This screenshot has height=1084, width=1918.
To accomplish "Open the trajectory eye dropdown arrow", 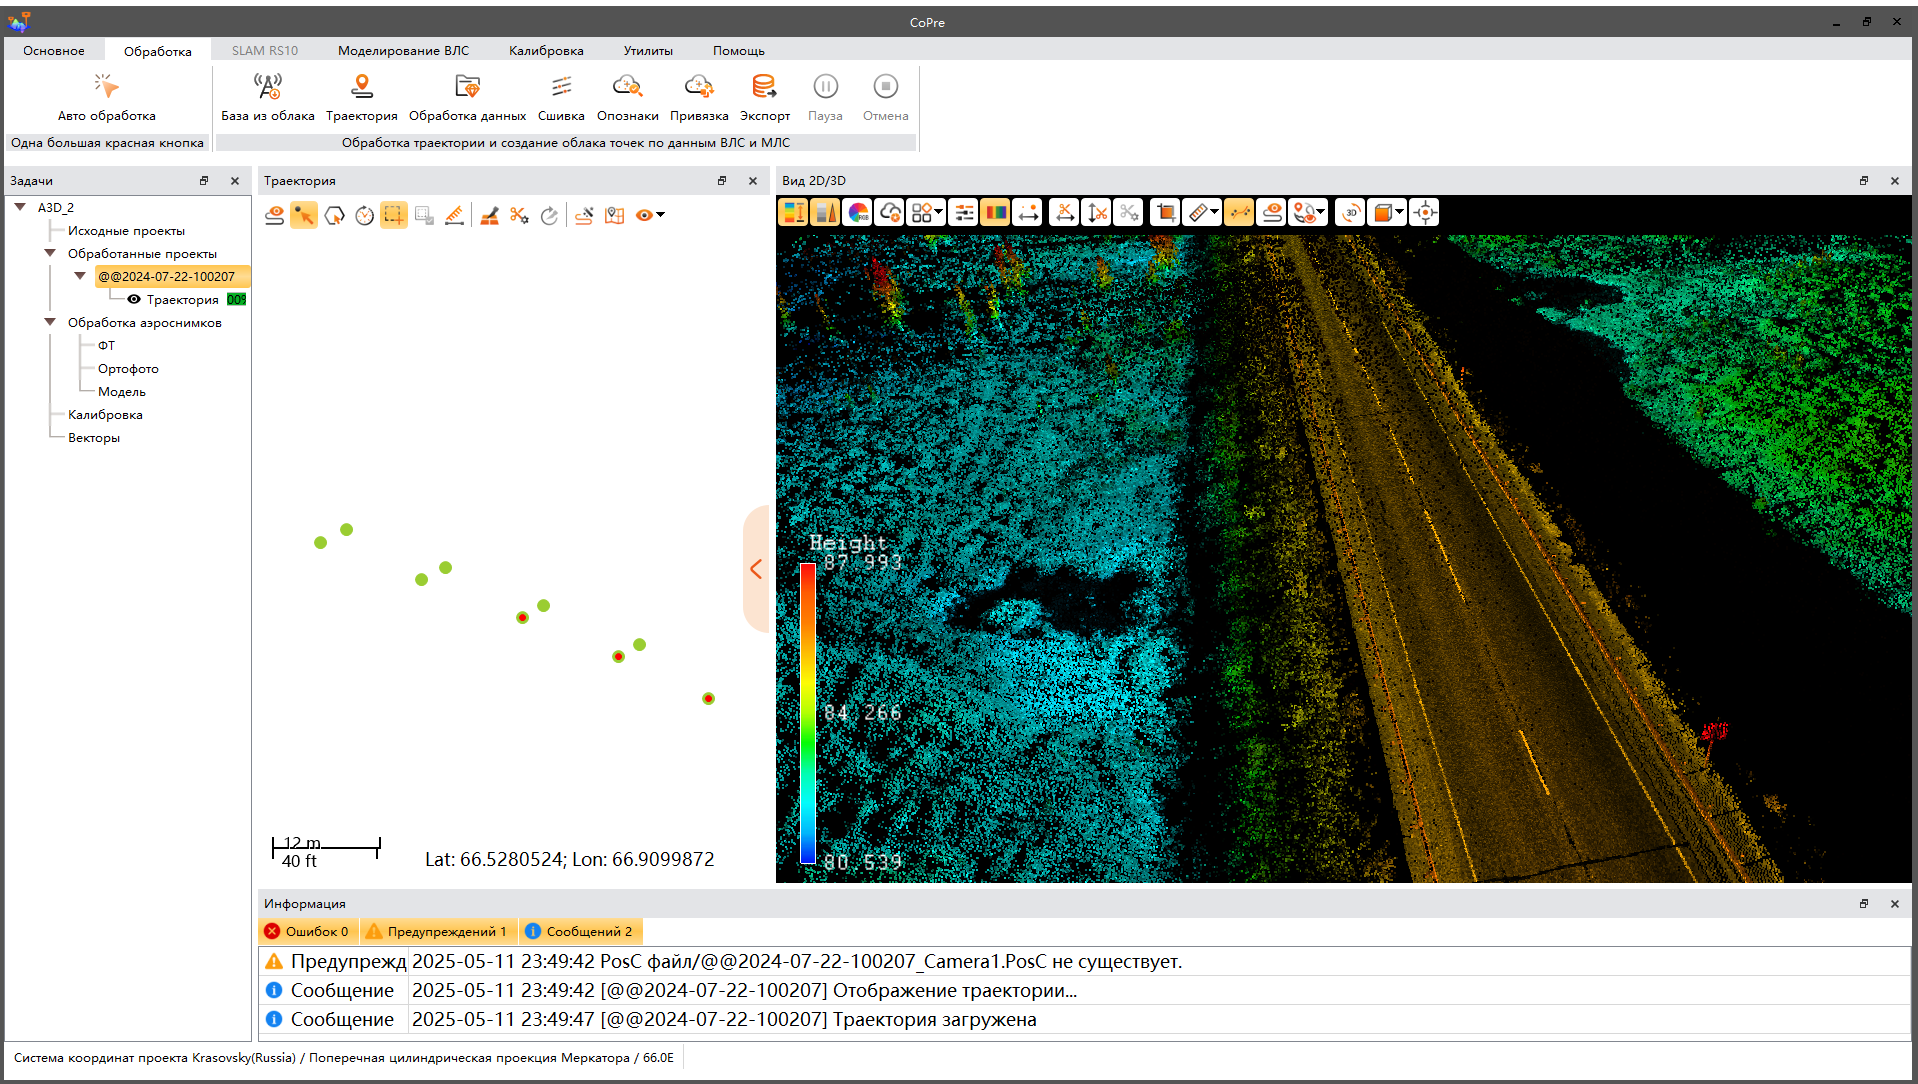I will [661, 216].
